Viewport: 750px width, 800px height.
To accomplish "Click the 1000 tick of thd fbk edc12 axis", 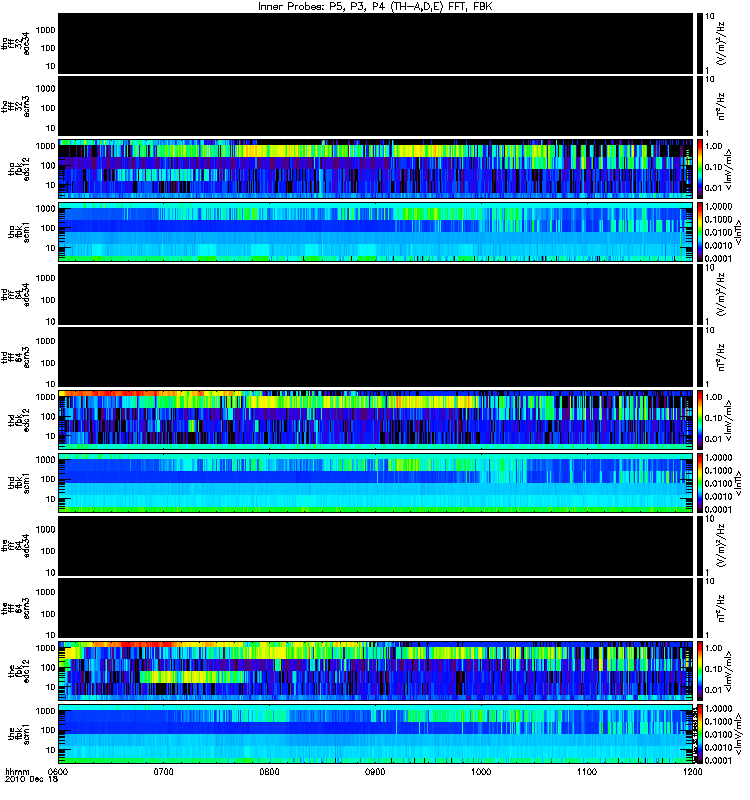I will [x=45, y=397].
